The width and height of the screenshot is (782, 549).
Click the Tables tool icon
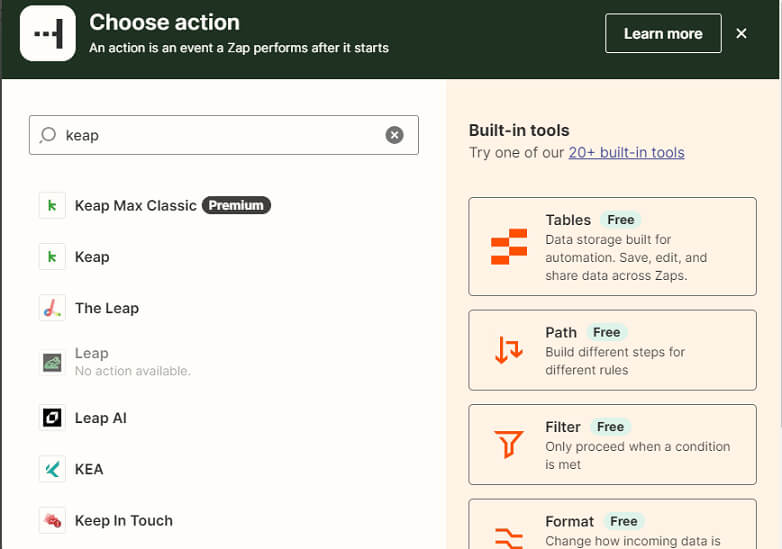click(x=509, y=246)
